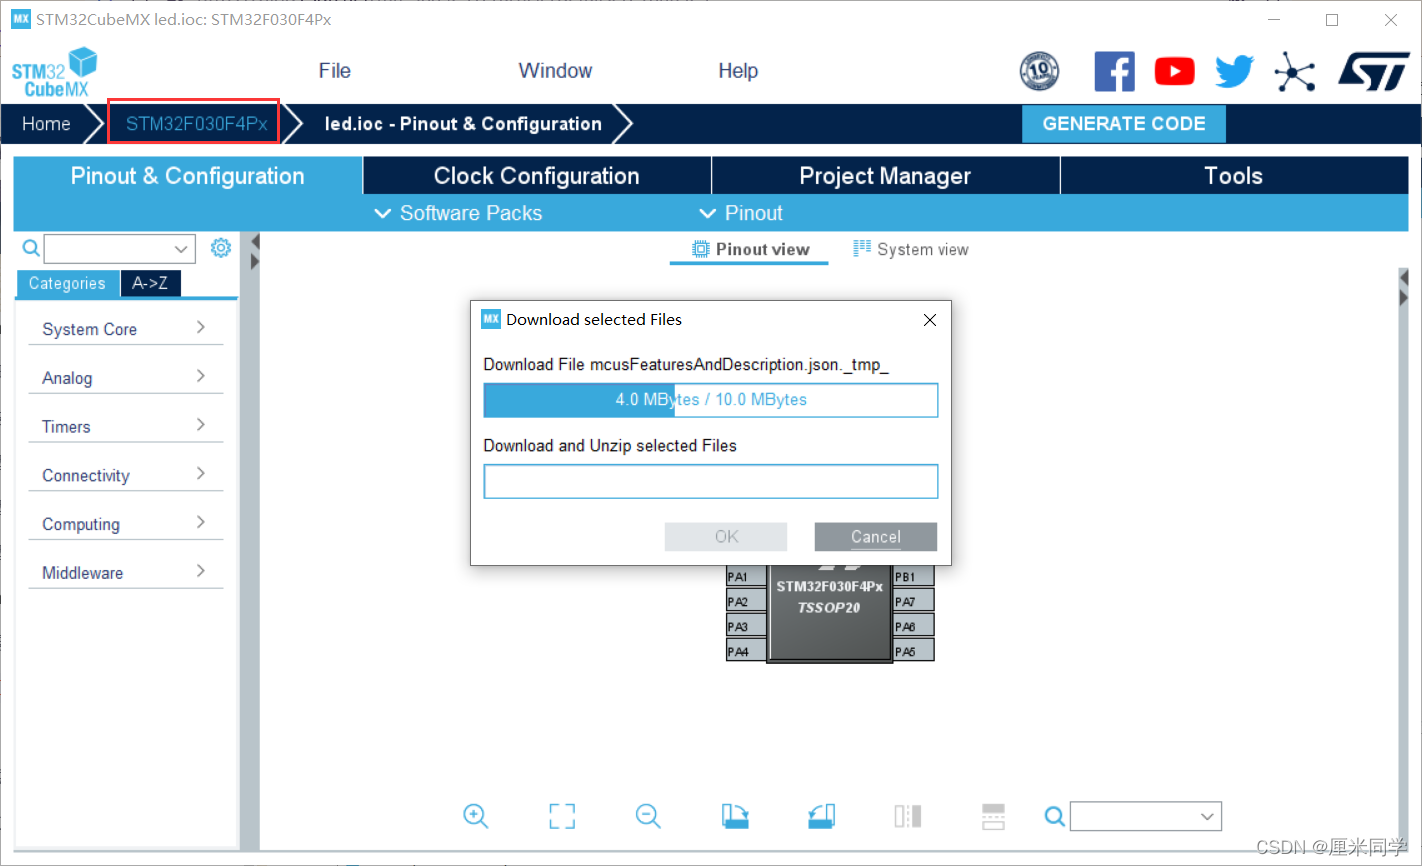The image size is (1422, 866).
Task: Click the led.ioc Pinout & Configuration breadcrumb
Action: coord(463,124)
